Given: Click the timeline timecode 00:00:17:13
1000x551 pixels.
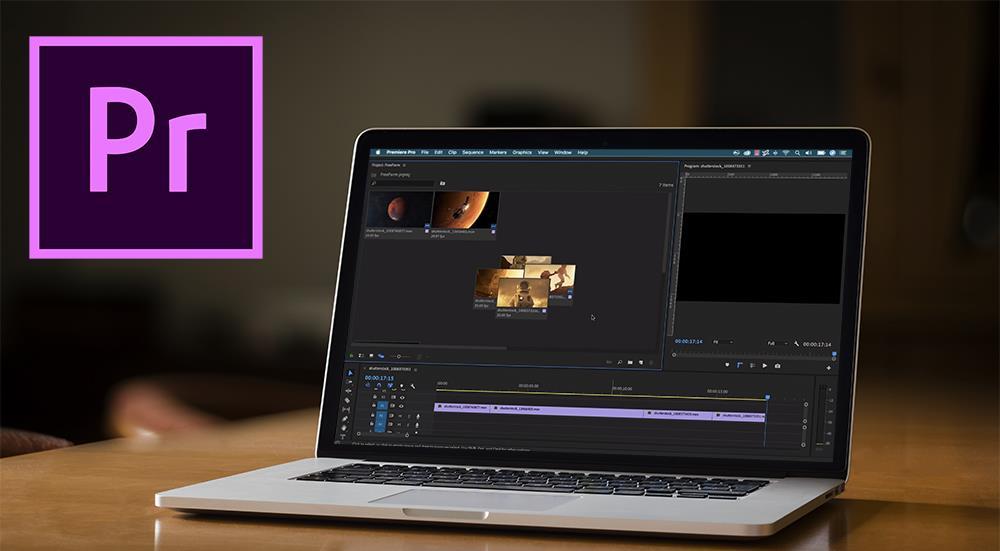Looking at the screenshot, I should [x=379, y=378].
